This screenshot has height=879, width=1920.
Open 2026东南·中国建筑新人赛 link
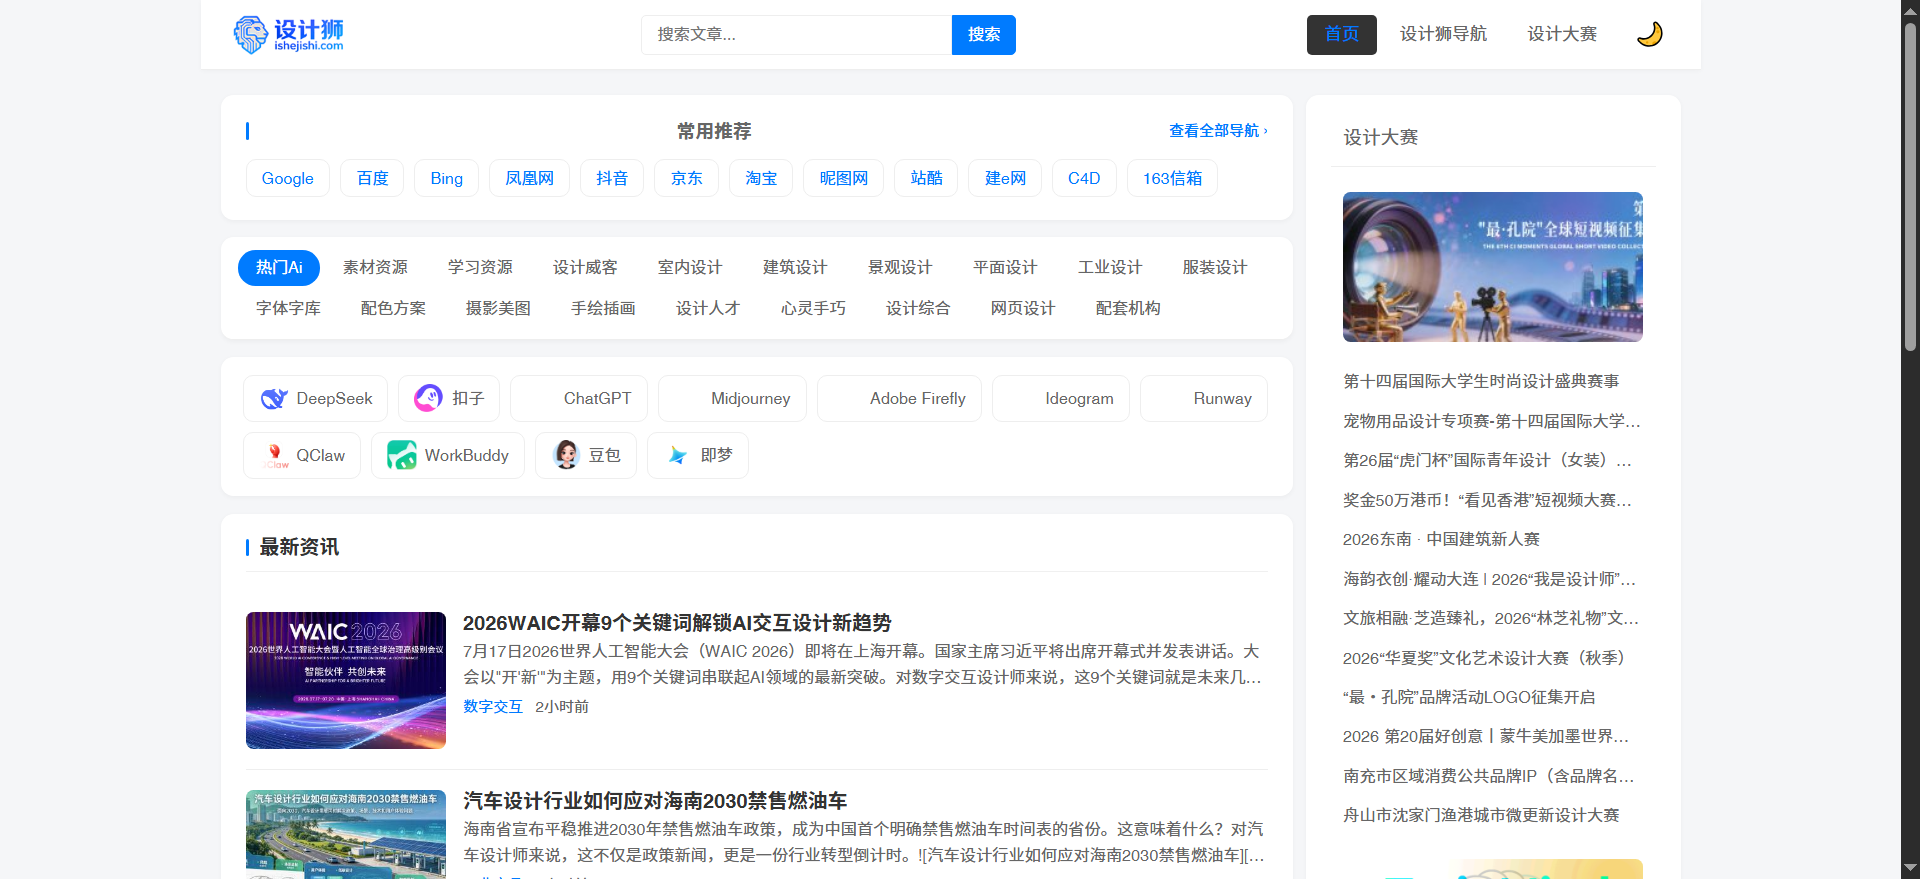[1441, 539]
